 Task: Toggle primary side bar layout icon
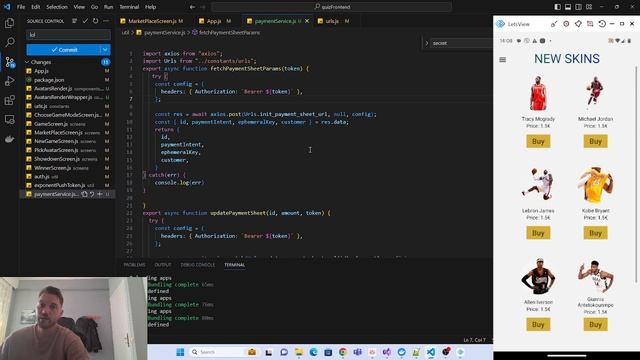click(x=558, y=7)
